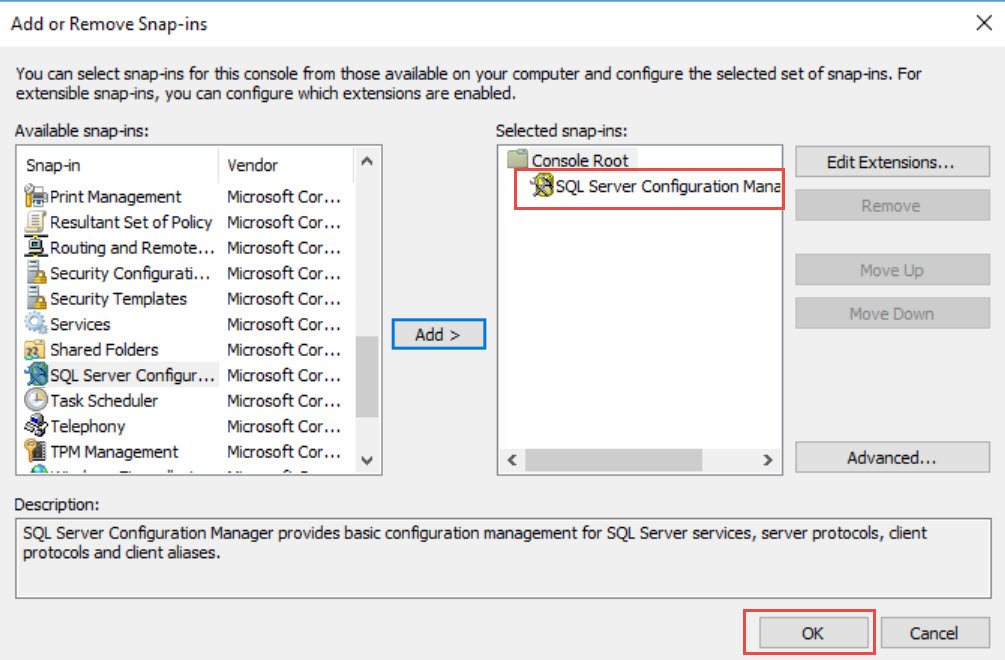Close the Add or Remove Snap-ins dialog
The height and width of the screenshot is (660, 1005).
tap(984, 24)
